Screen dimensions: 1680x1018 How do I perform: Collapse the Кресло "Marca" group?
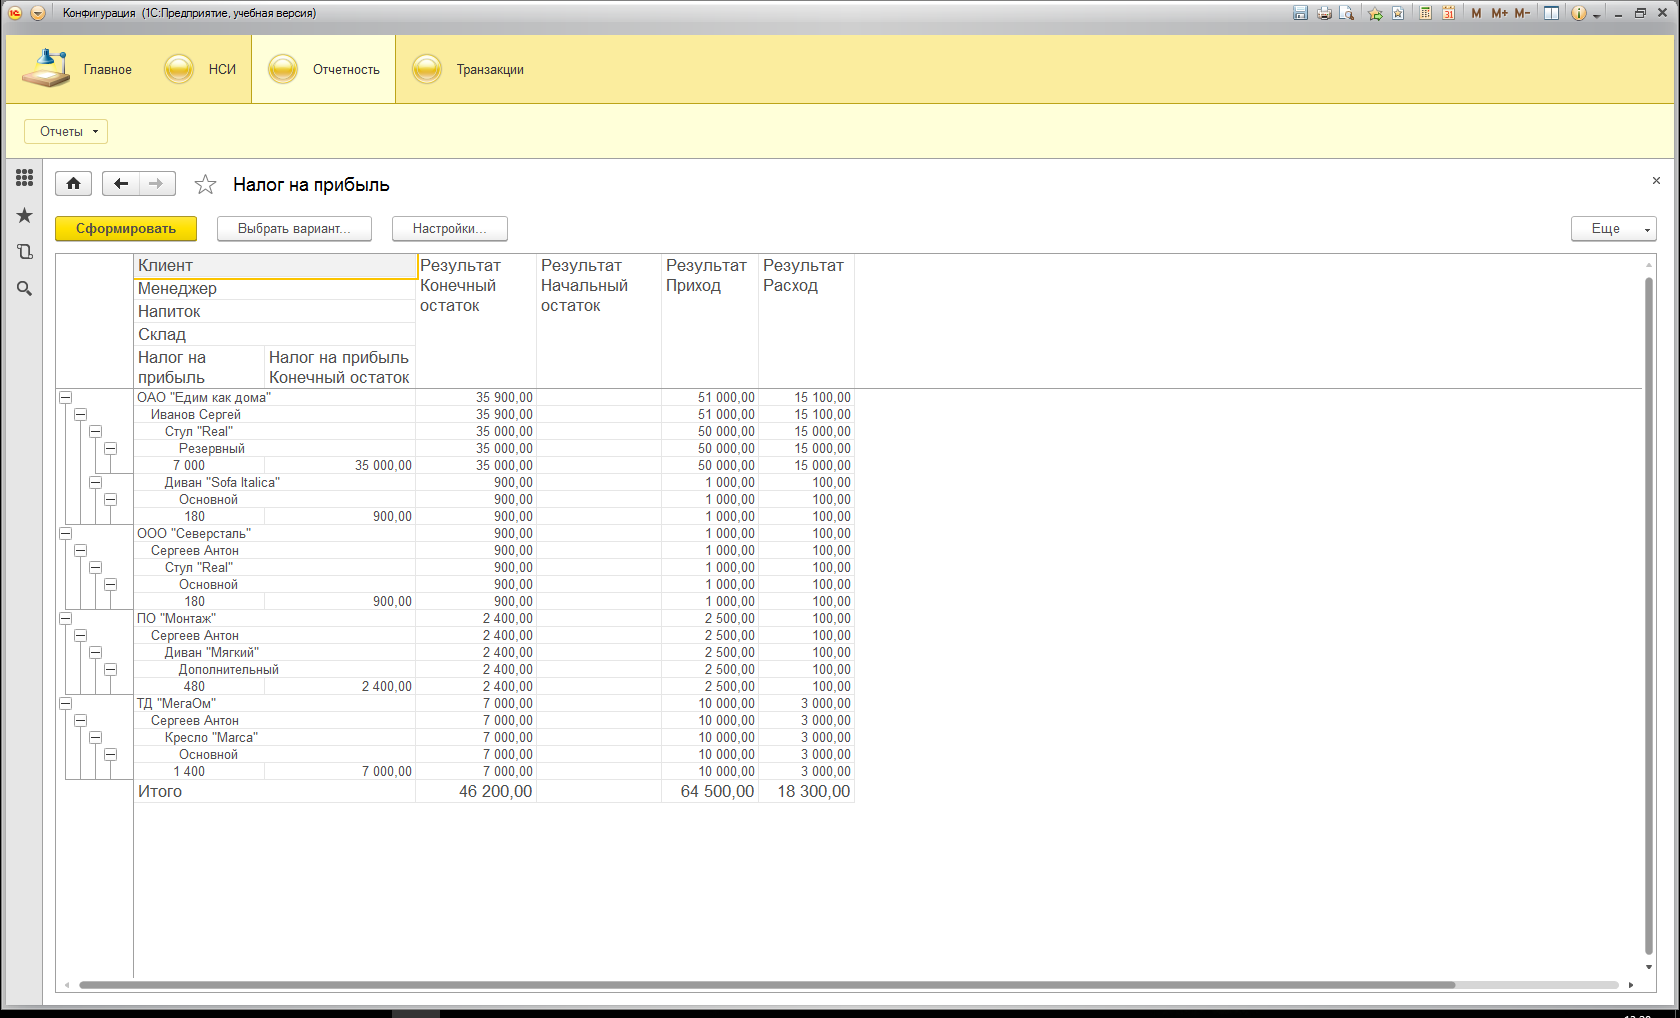pos(95,737)
